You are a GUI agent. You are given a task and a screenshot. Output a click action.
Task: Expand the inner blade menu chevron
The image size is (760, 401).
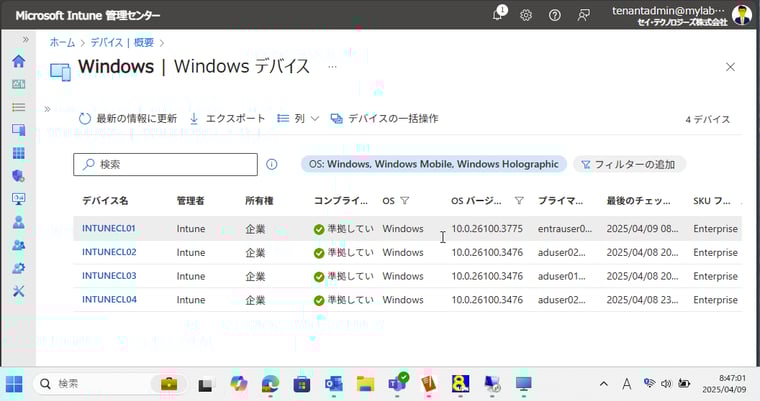coord(48,109)
